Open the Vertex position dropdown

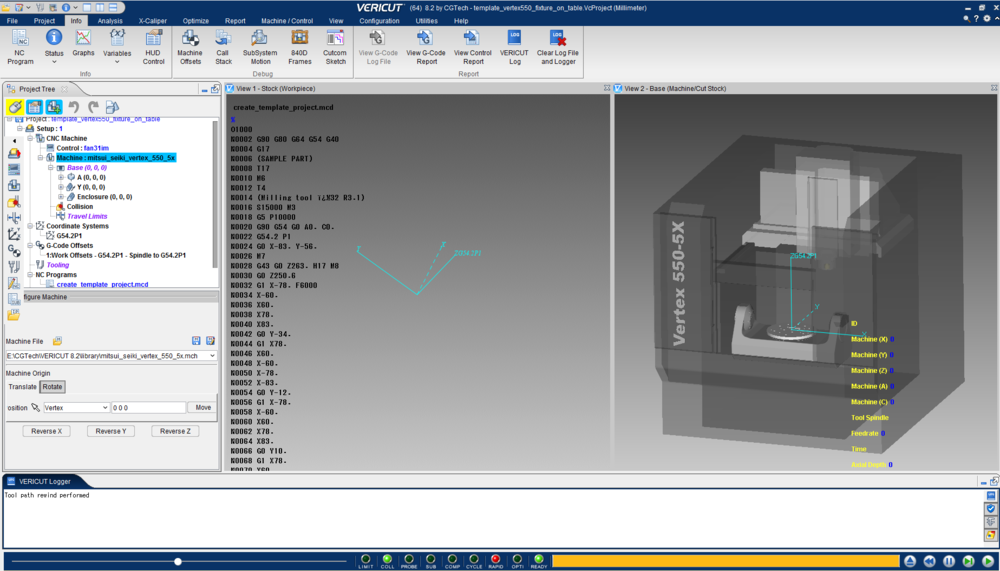[105, 408]
